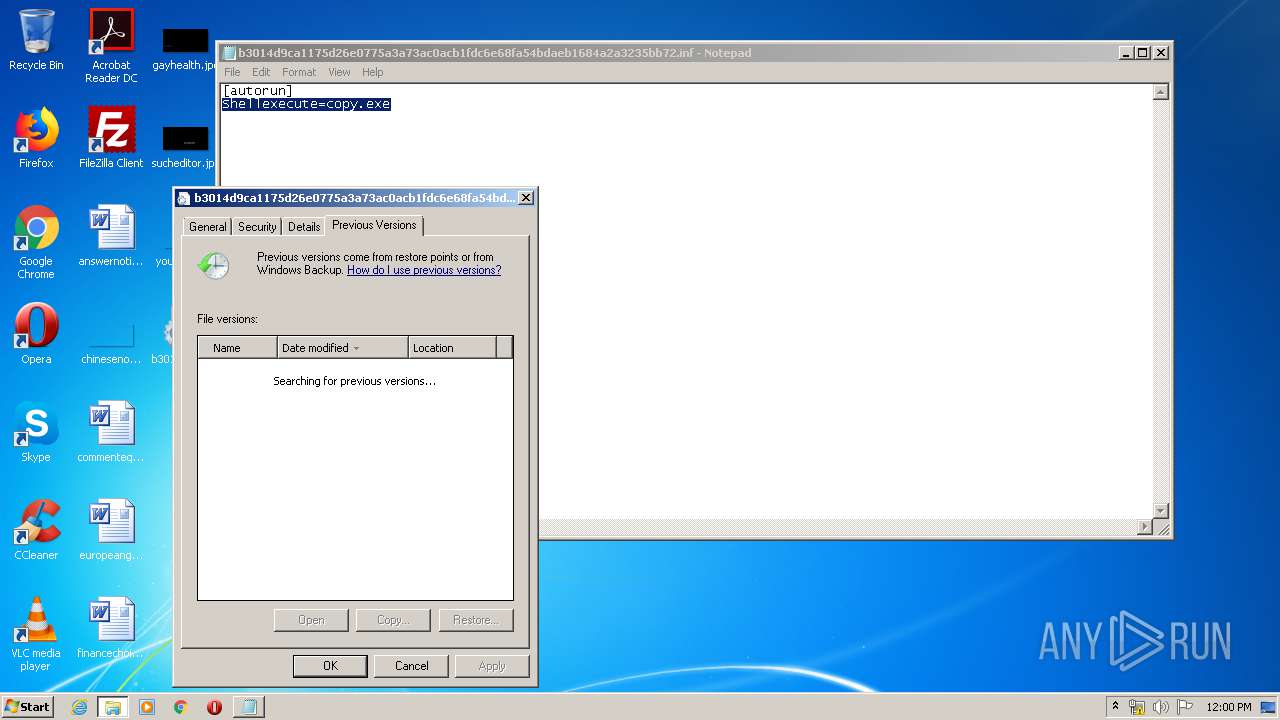This screenshot has width=1280, height=720.
Task: Open the volume tray icon
Action: point(1160,707)
